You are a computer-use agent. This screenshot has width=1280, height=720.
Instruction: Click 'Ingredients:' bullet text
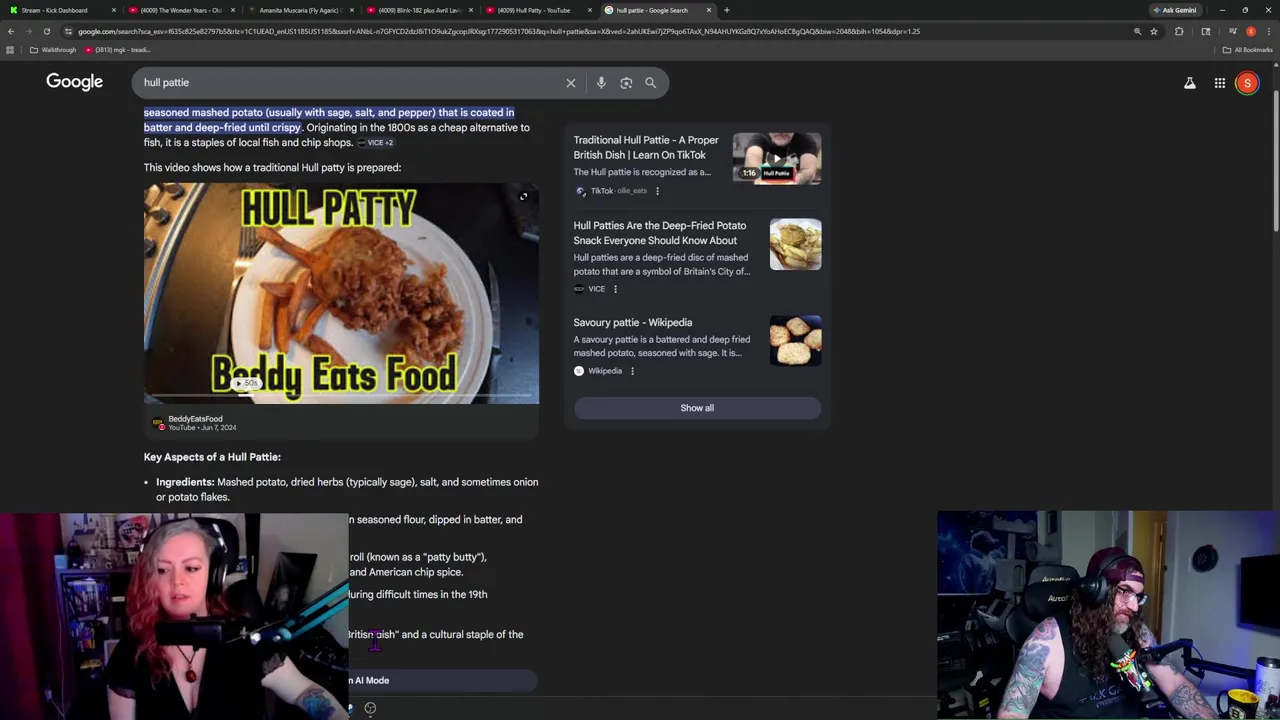click(x=185, y=482)
